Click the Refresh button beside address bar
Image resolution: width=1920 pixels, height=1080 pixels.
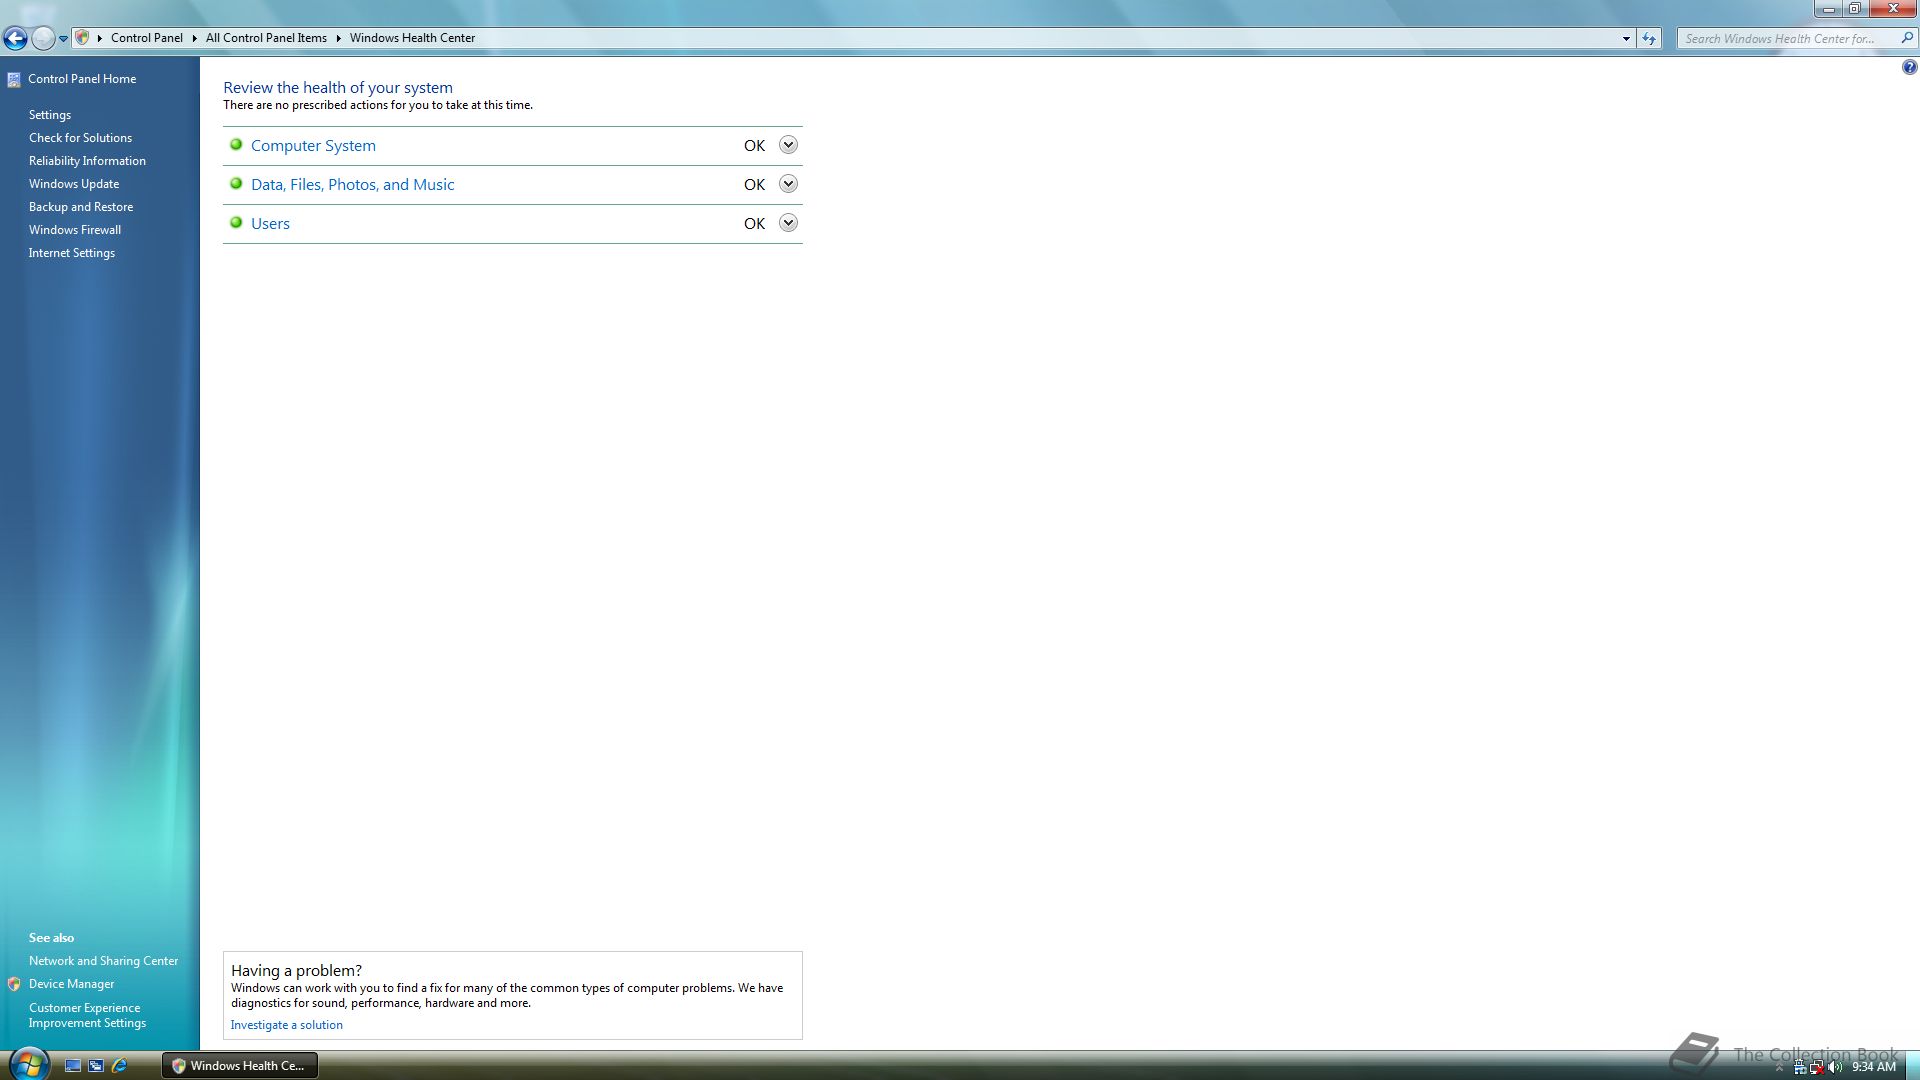click(x=1649, y=39)
